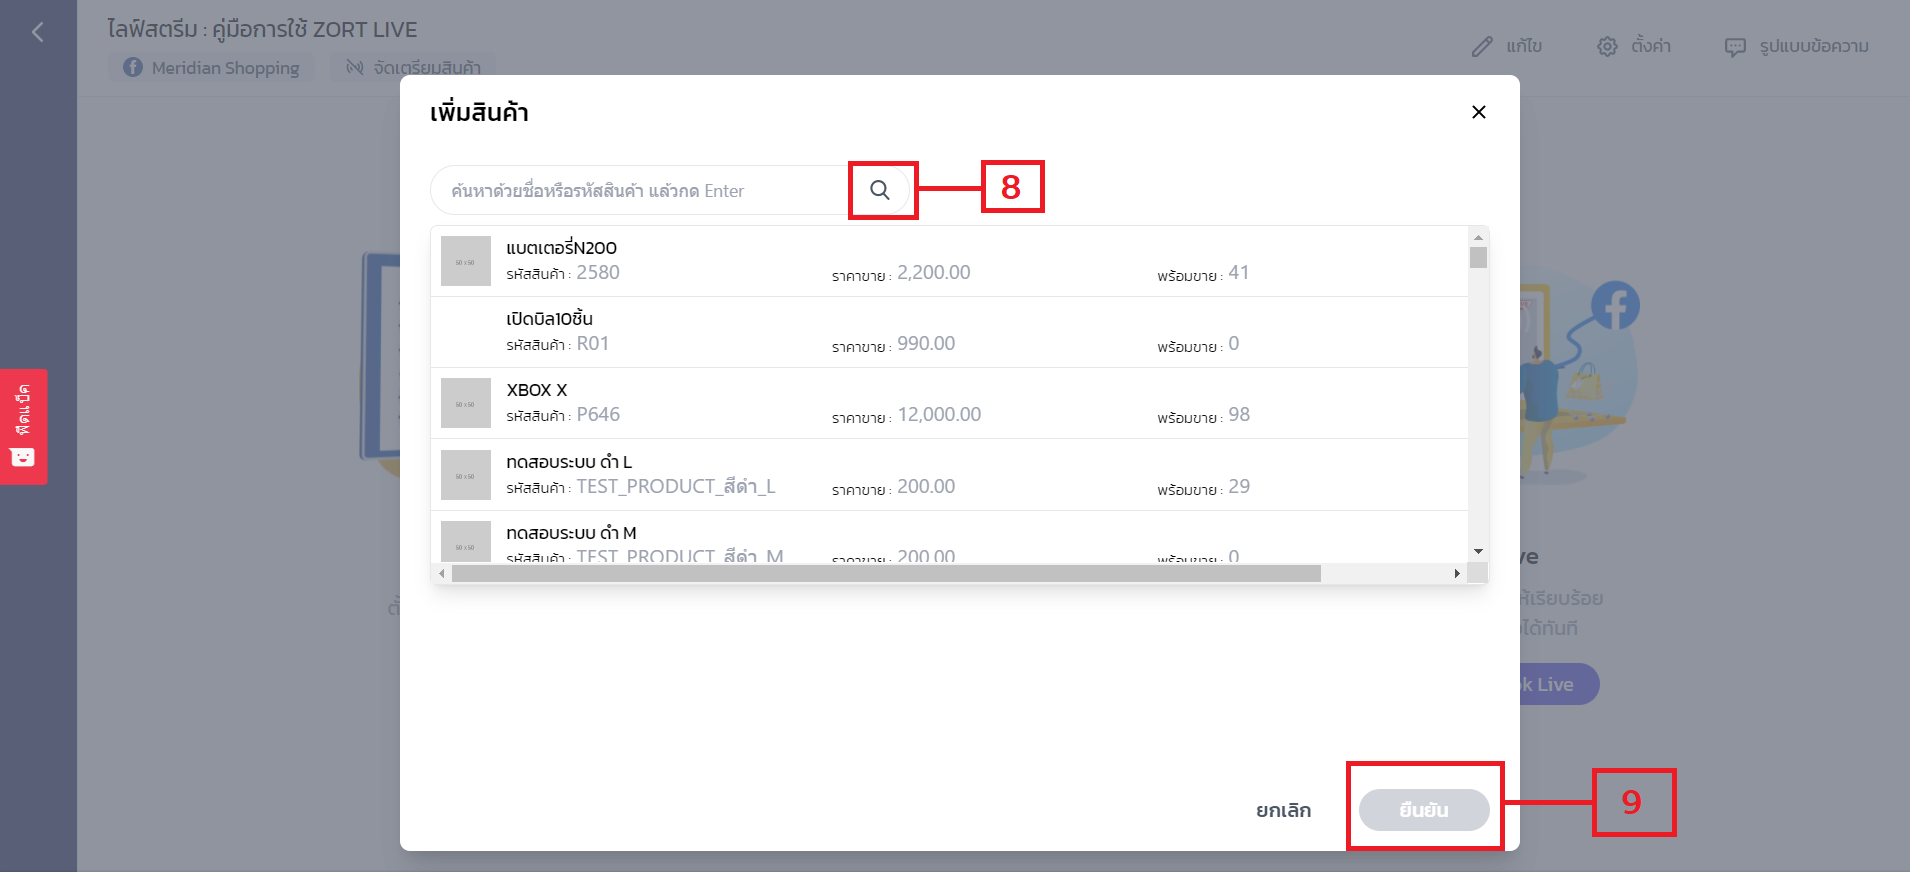Click product code P646
1910x872 pixels.
598,414
